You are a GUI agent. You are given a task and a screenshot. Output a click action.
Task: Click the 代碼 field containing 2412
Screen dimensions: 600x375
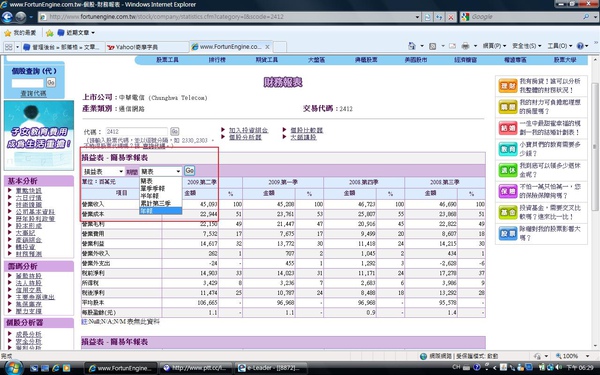coord(137,131)
